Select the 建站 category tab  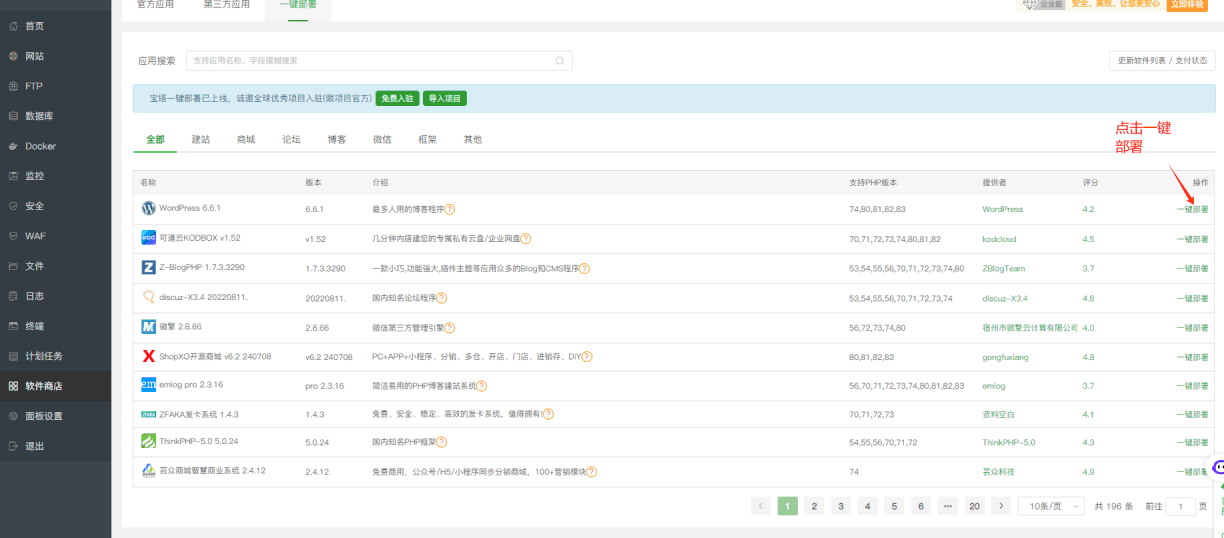(x=201, y=140)
